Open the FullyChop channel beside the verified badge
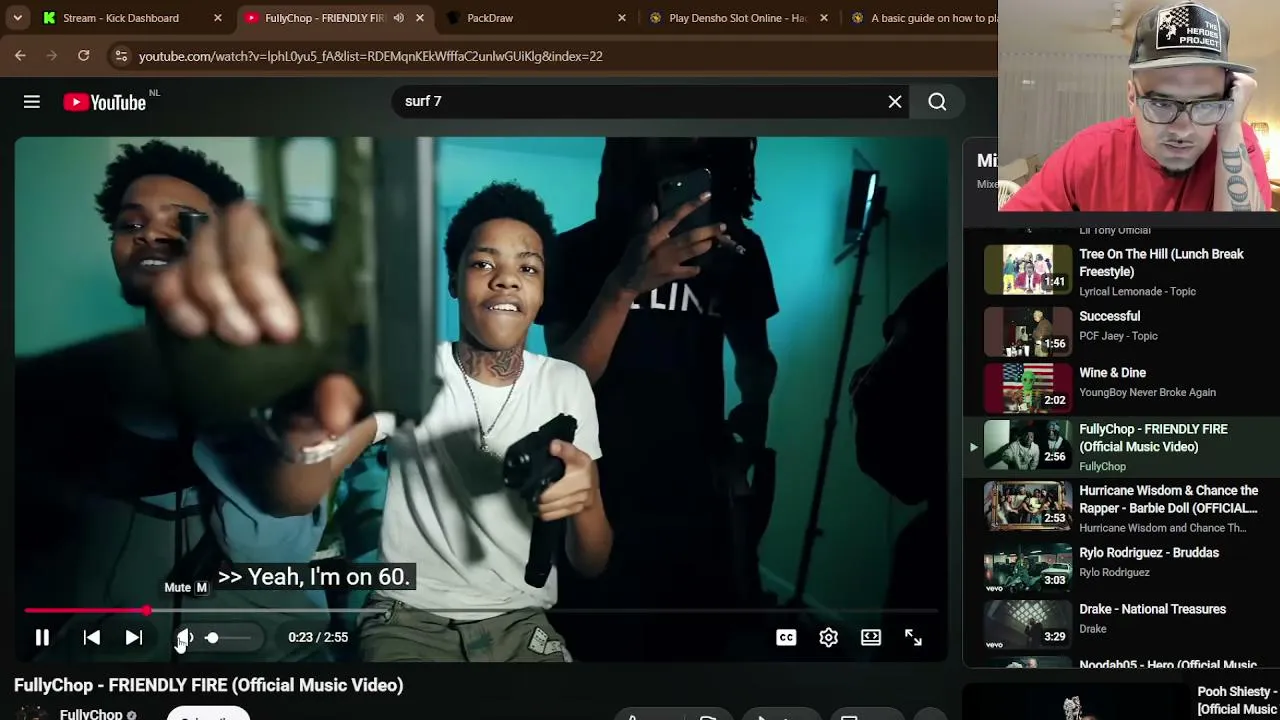Image resolution: width=1280 pixels, height=720 pixels. click(x=91, y=714)
